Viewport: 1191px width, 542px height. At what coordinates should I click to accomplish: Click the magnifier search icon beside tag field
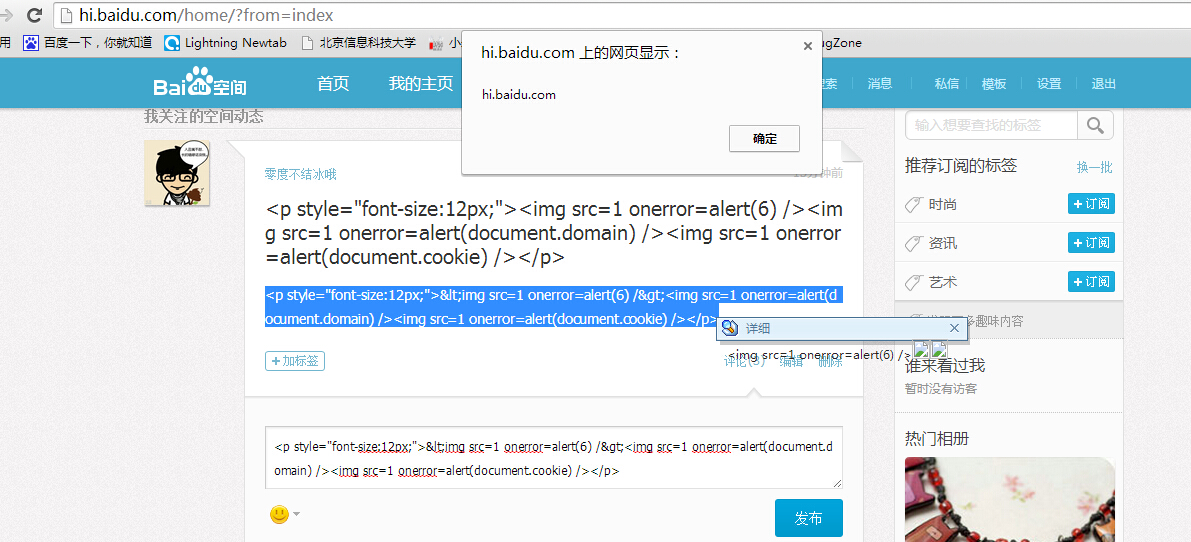[1095, 125]
